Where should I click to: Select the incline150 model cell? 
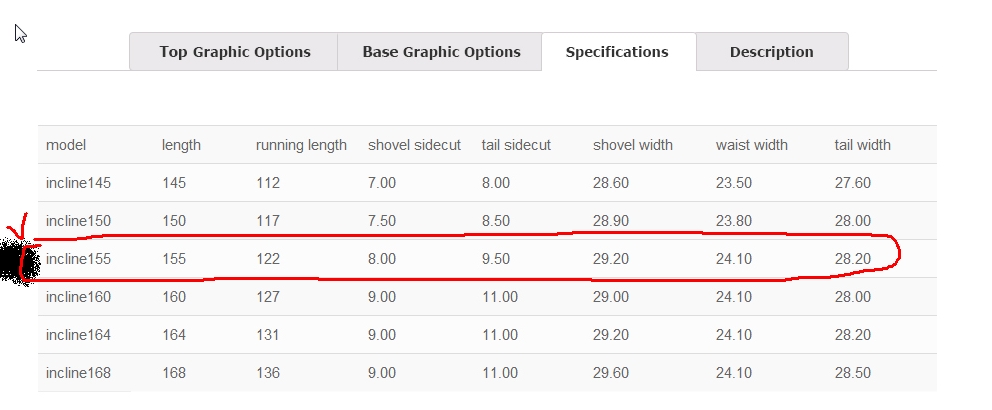click(x=78, y=221)
